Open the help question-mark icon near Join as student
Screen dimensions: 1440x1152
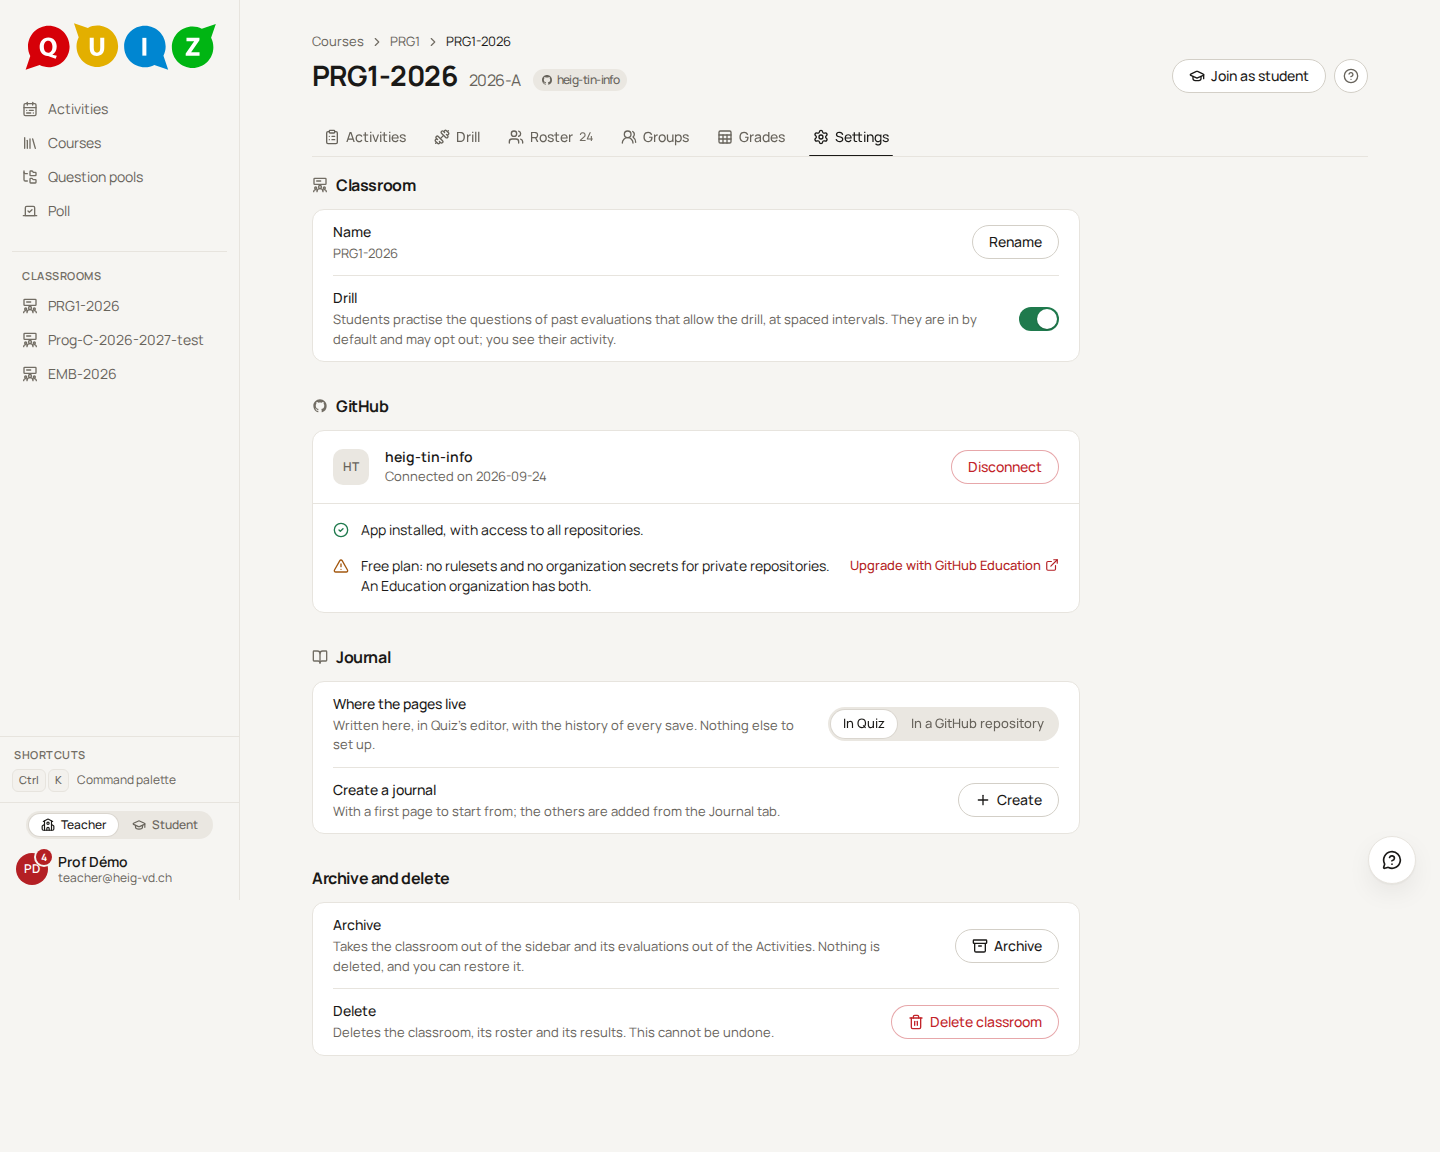pos(1350,76)
